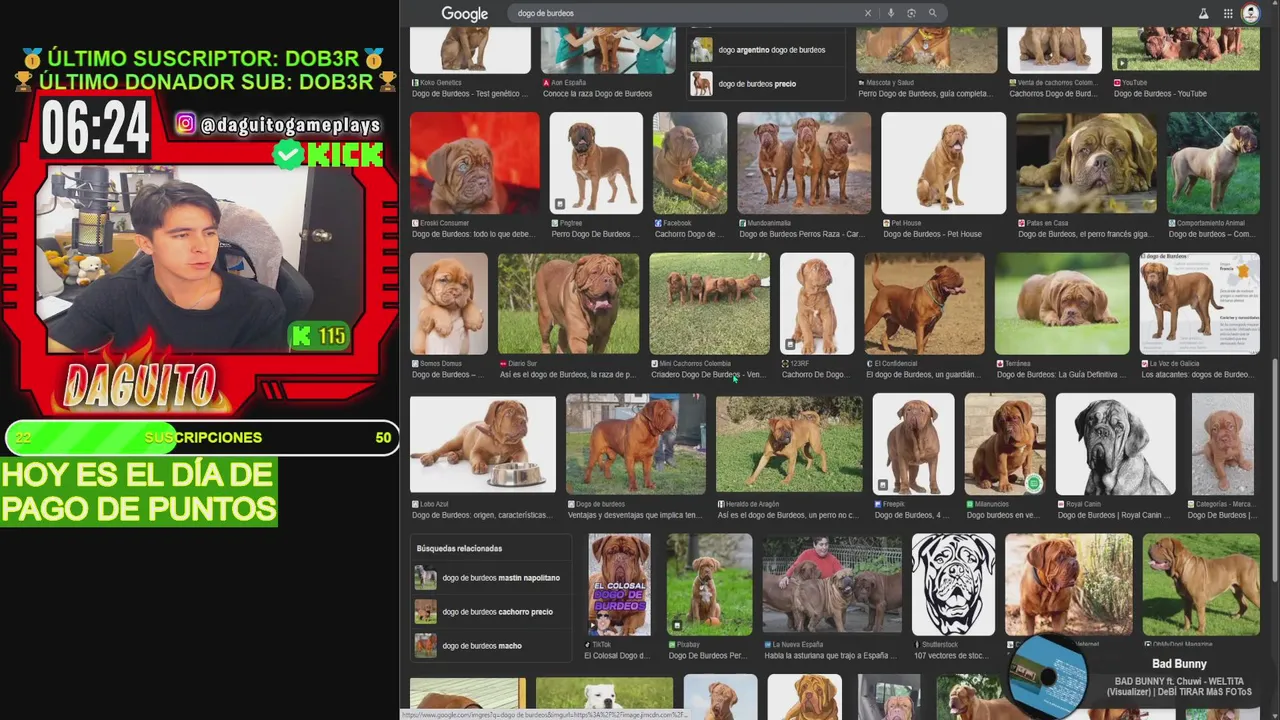Image resolution: width=1280 pixels, height=720 pixels.
Task: Open the Freepik standing dog image
Action: [913, 444]
